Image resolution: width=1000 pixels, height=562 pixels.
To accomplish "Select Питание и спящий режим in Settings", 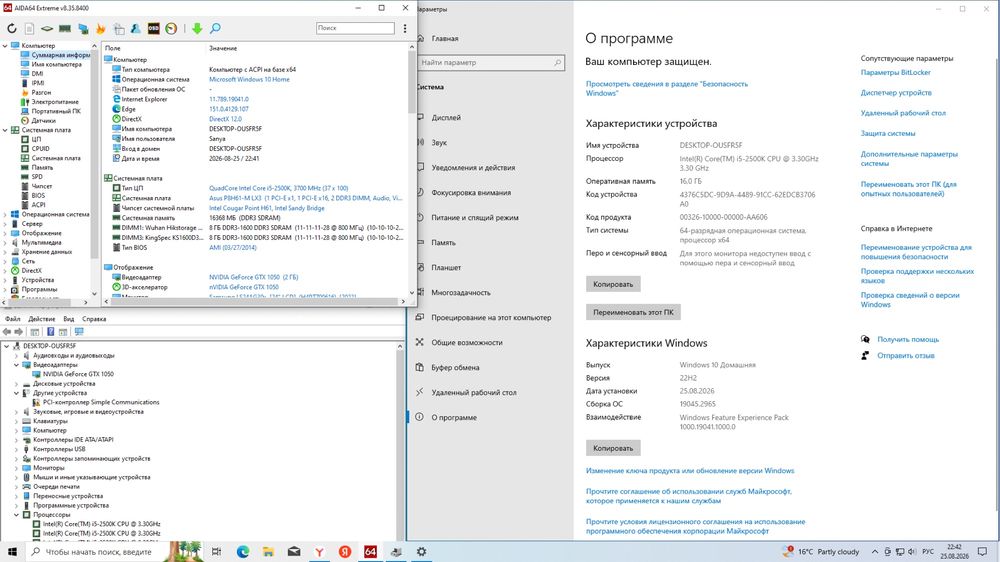I will pos(474,218).
